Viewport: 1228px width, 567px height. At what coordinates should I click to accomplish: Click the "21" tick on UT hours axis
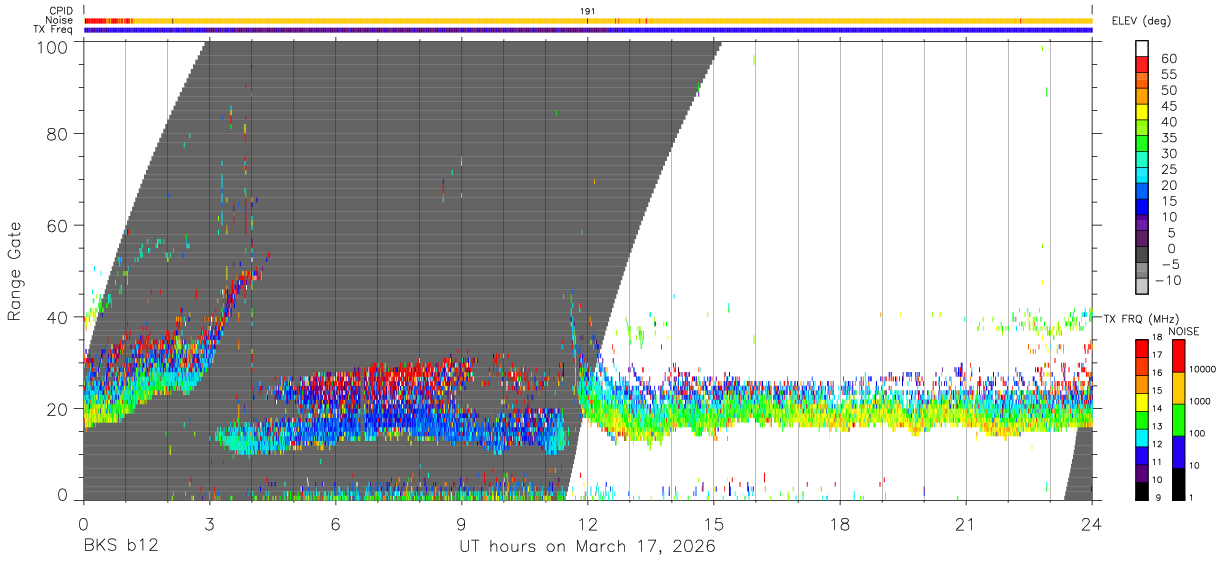point(966,524)
